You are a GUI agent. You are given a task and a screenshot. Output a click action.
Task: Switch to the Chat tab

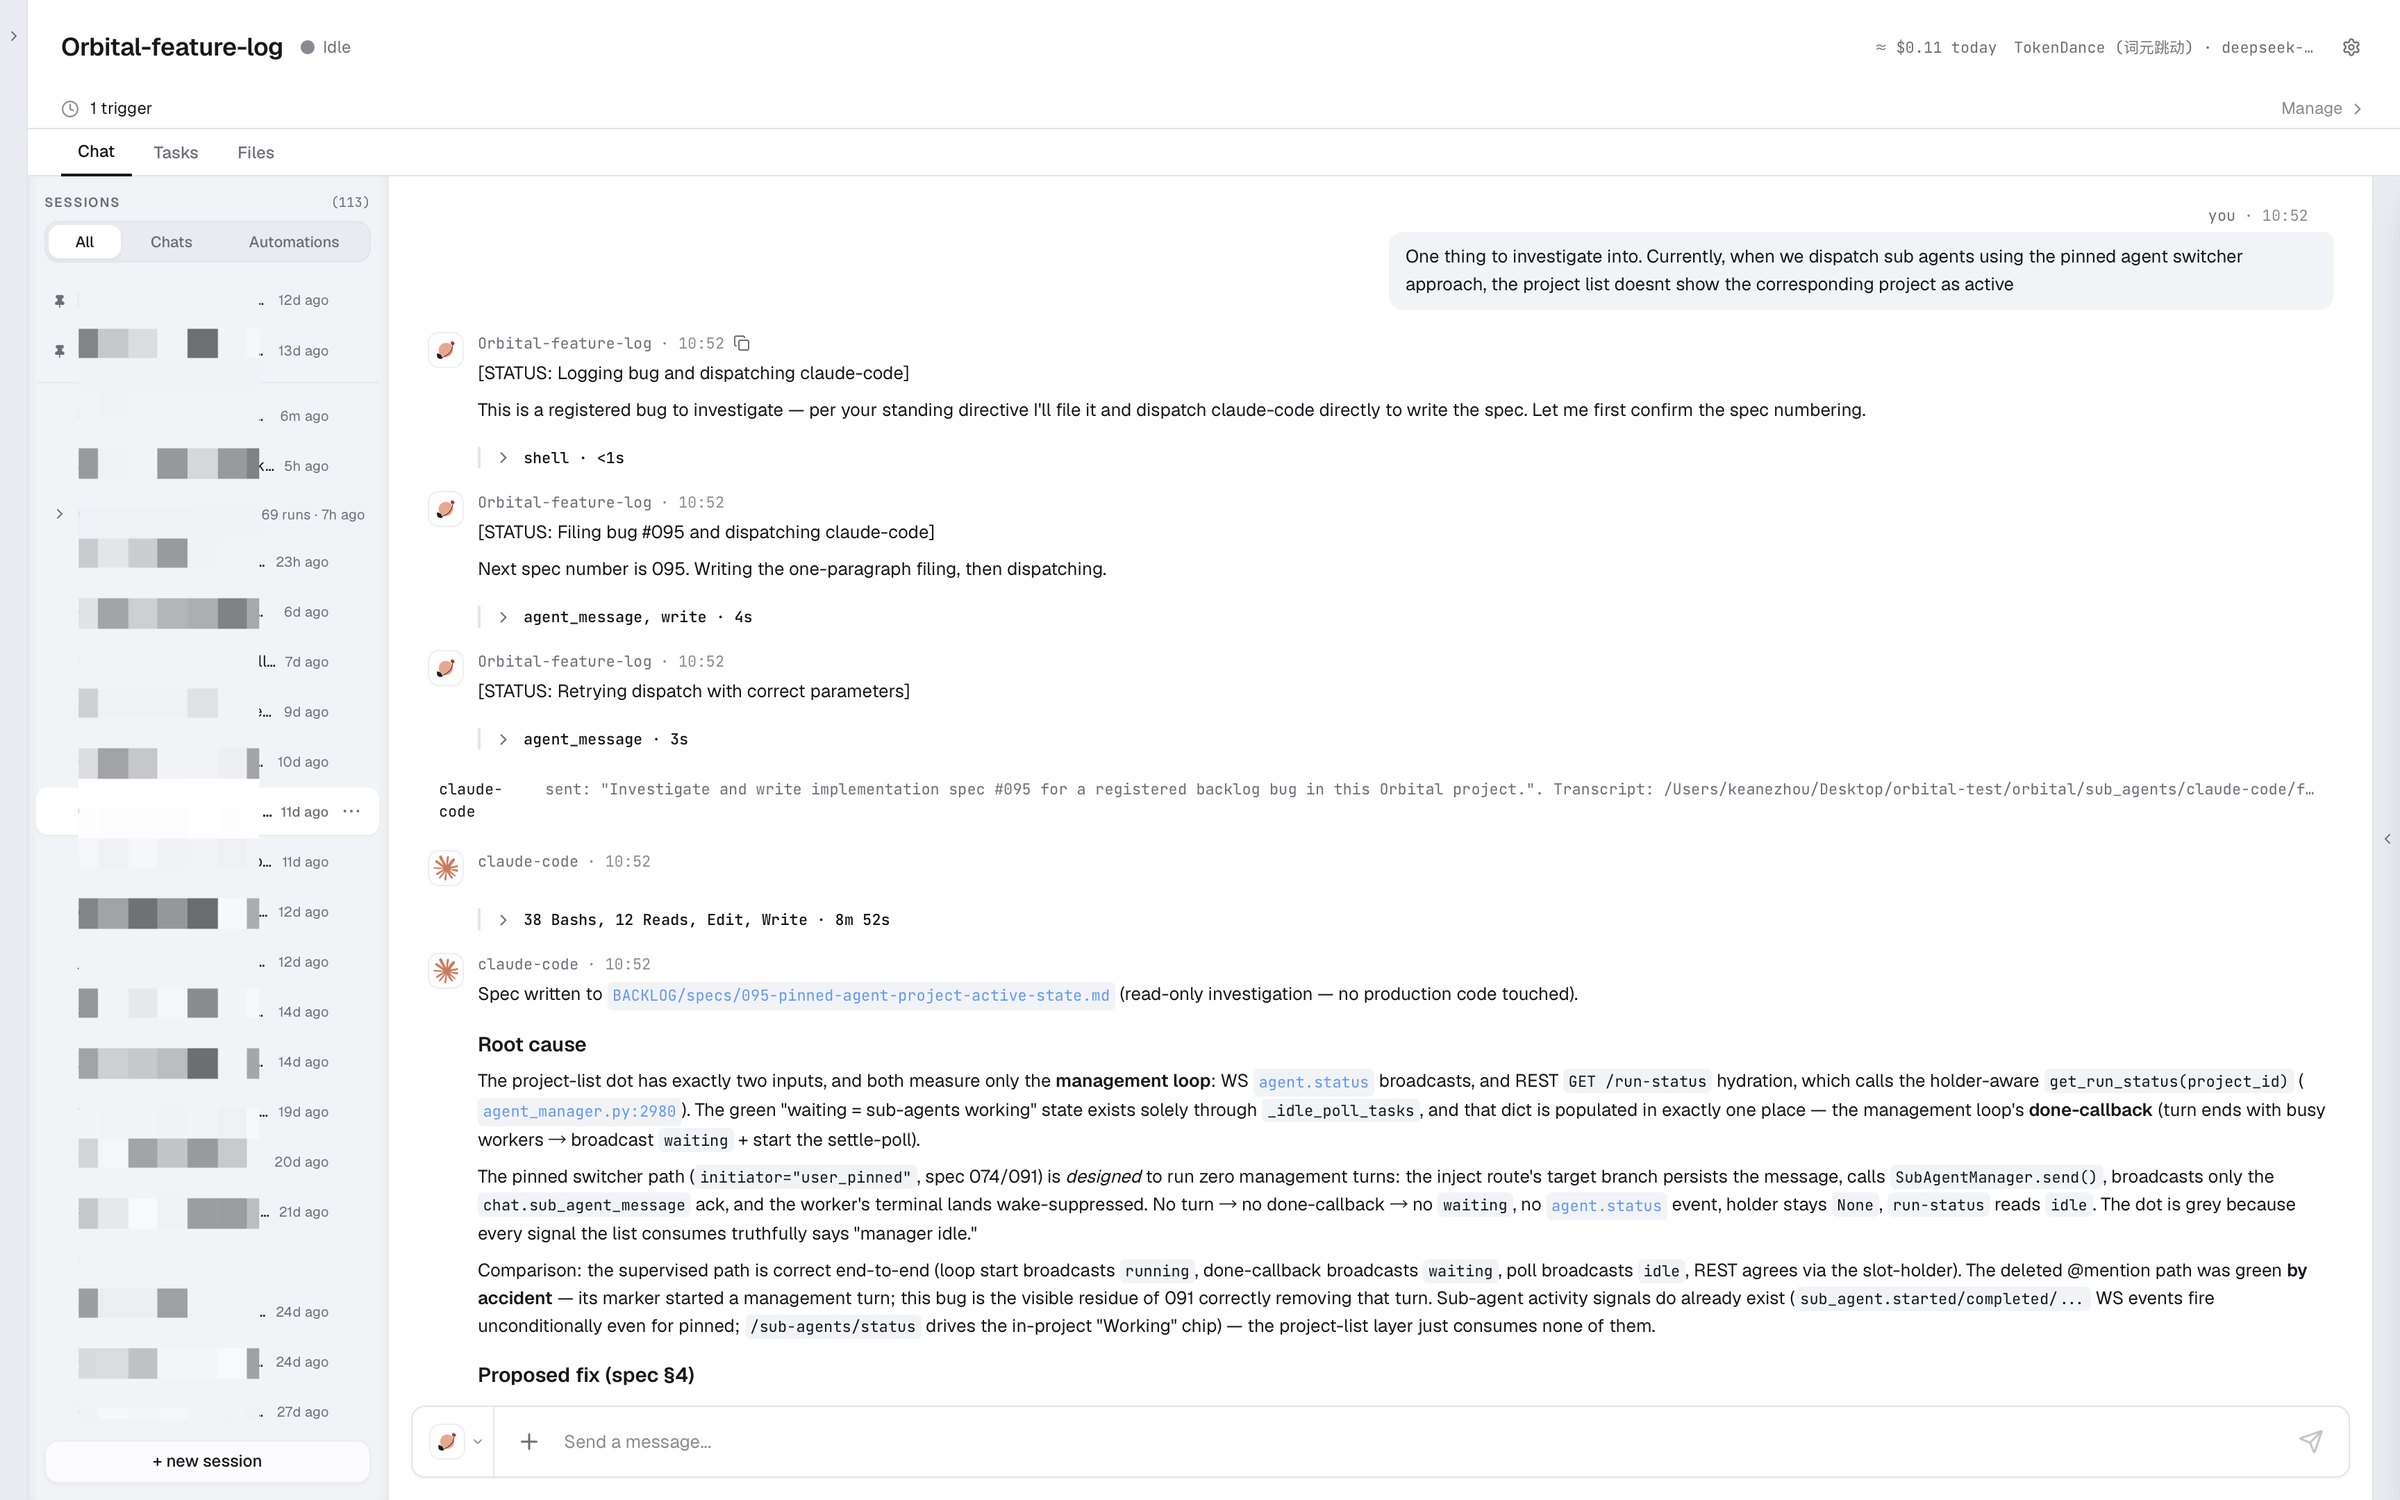(x=96, y=152)
